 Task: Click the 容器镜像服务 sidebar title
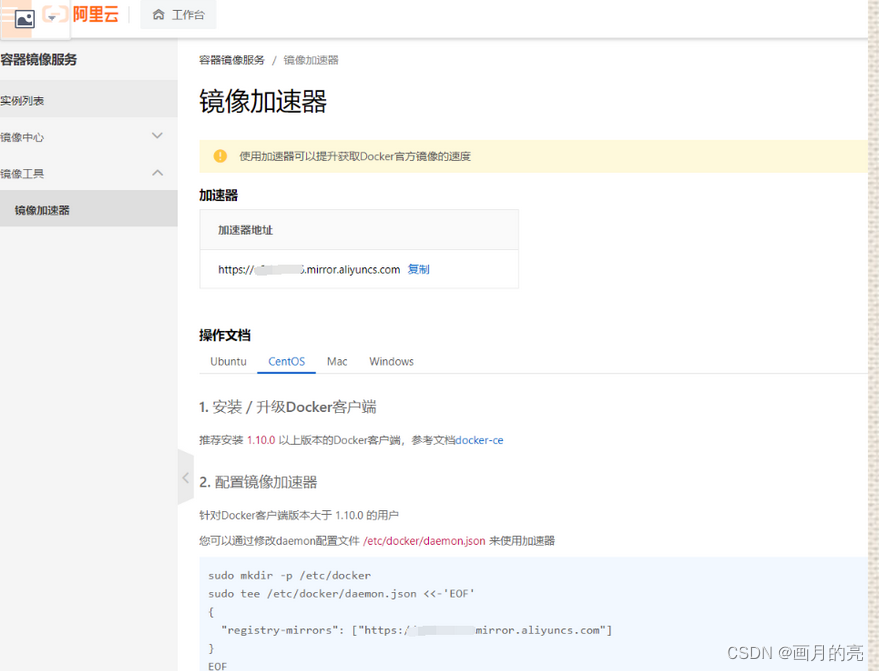coord(39,59)
